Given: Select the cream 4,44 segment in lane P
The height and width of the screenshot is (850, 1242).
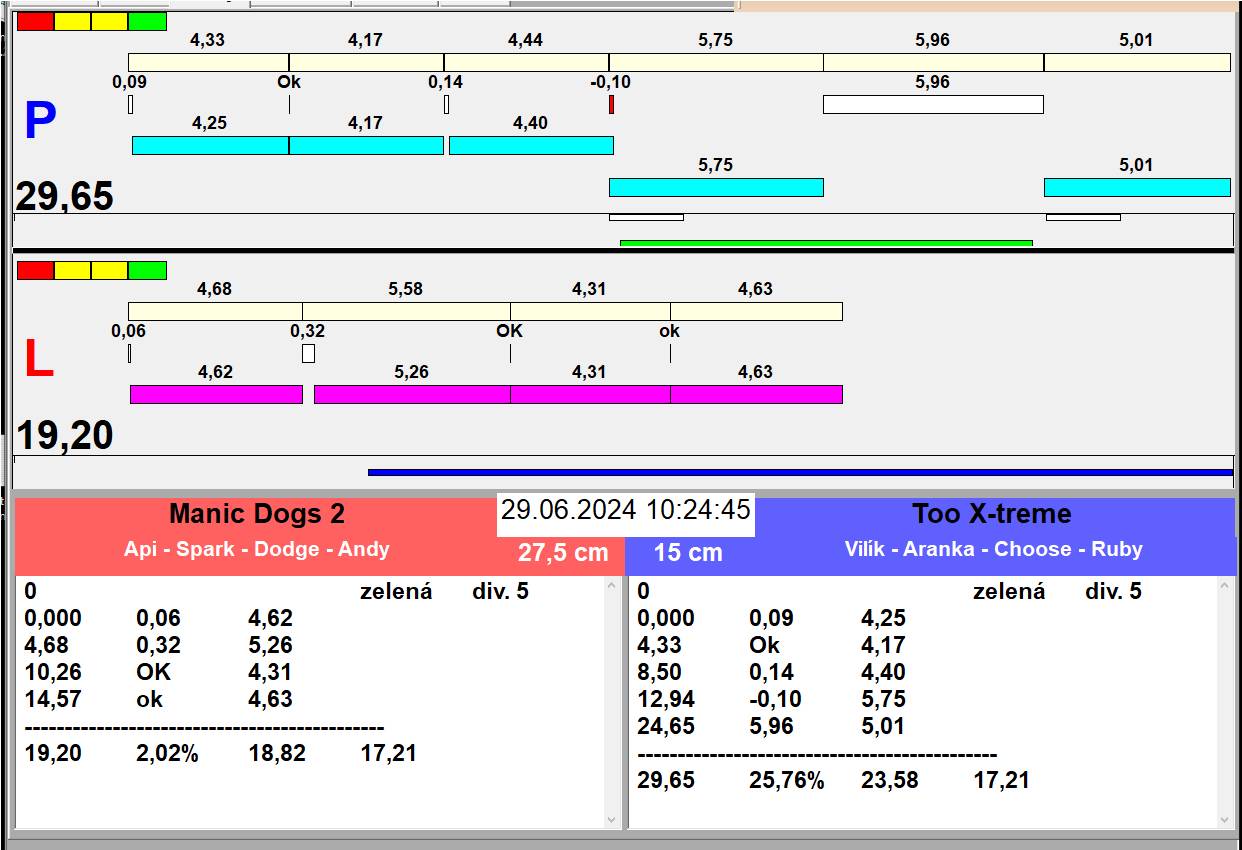Looking at the screenshot, I should [x=526, y=62].
